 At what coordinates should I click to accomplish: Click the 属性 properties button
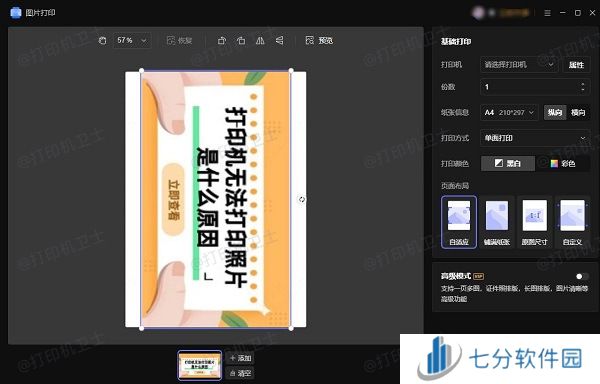click(x=576, y=65)
